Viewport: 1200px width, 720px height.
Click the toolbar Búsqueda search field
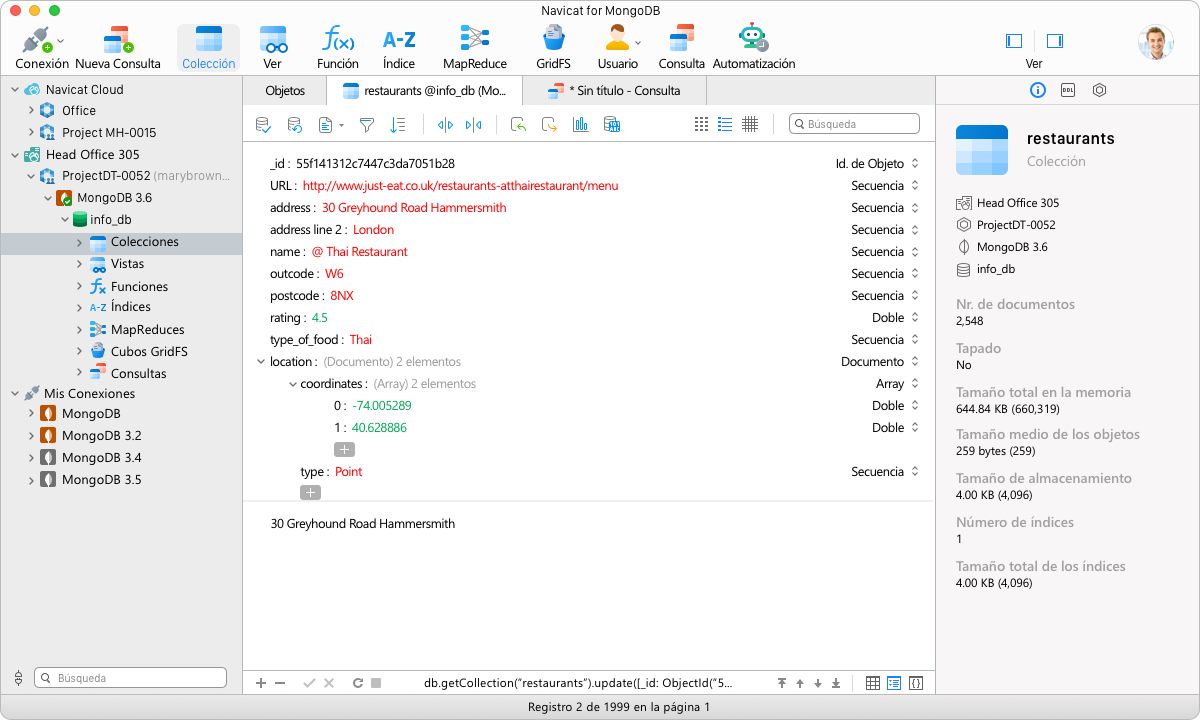pyautogui.click(x=855, y=124)
